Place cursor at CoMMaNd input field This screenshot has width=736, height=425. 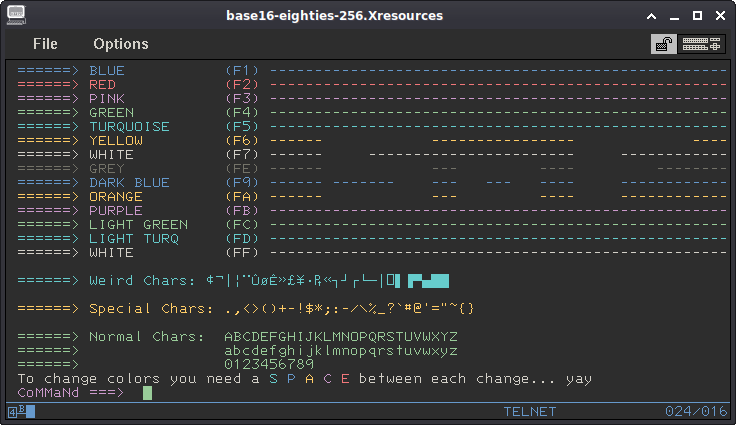147,393
